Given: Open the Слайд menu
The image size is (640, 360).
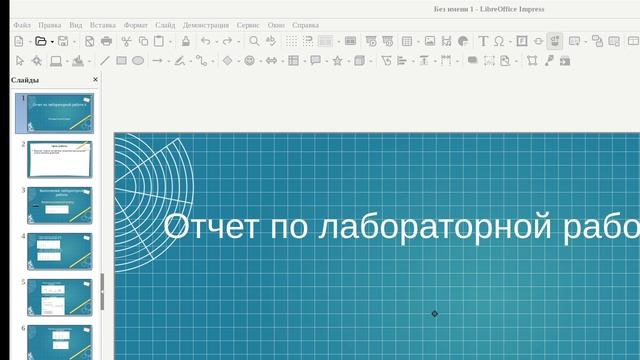Looking at the screenshot, I should click(165, 25).
